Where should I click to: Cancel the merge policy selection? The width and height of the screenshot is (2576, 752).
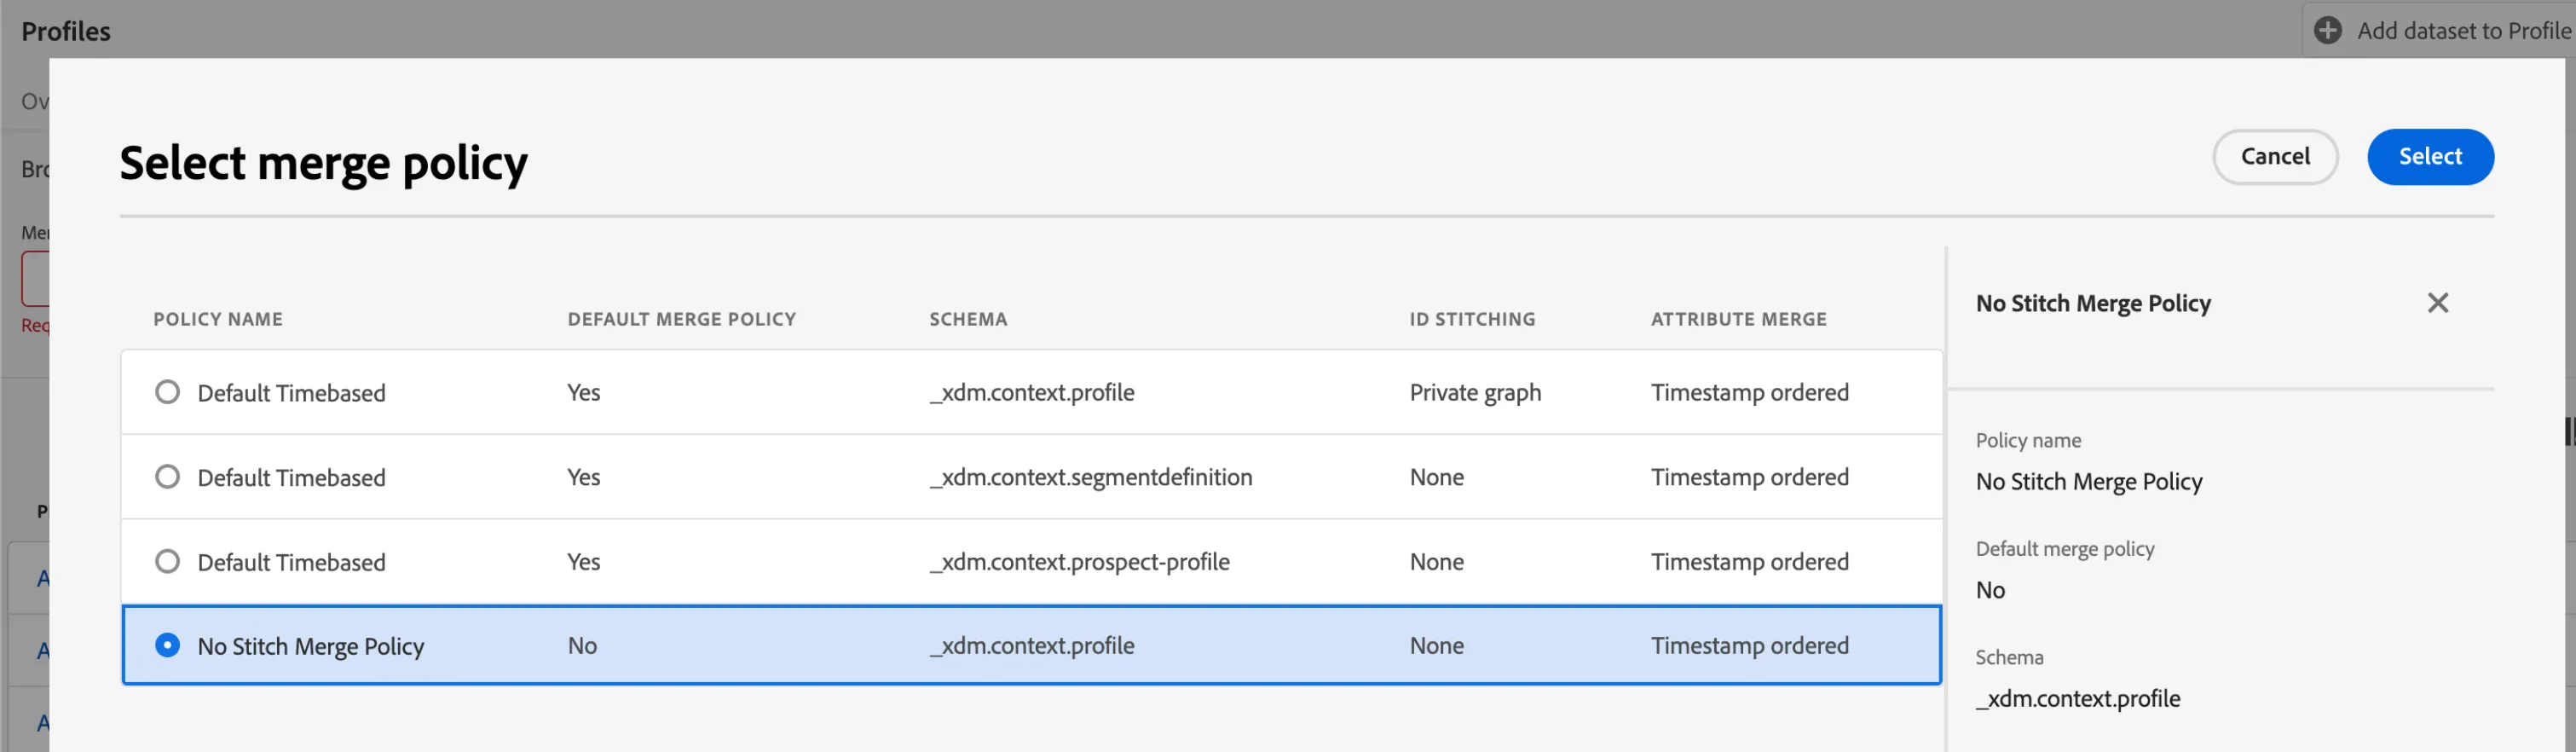[x=2275, y=157]
